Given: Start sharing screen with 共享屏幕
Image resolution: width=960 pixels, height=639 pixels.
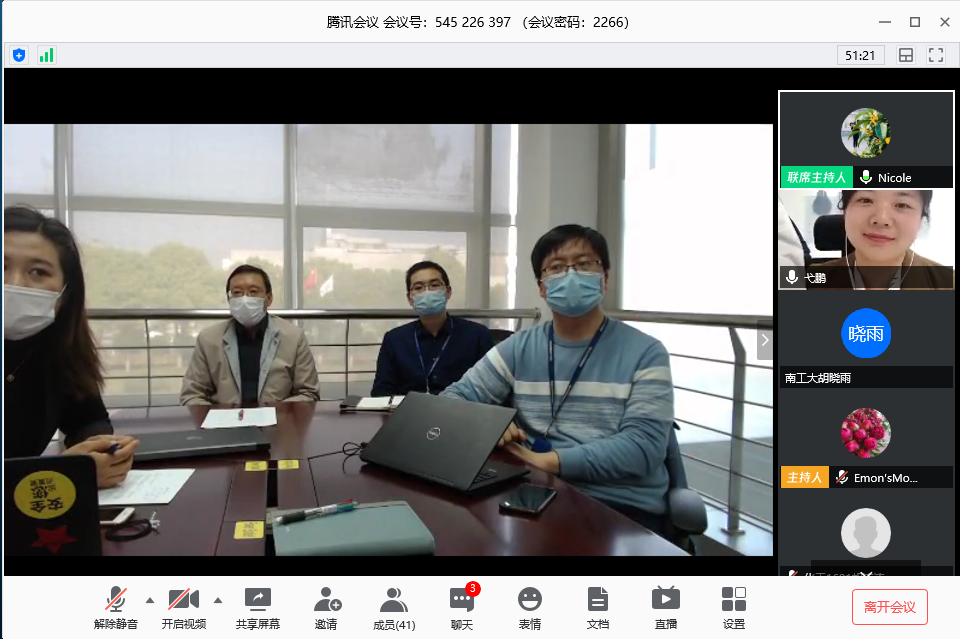Looking at the screenshot, I should tap(258, 607).
